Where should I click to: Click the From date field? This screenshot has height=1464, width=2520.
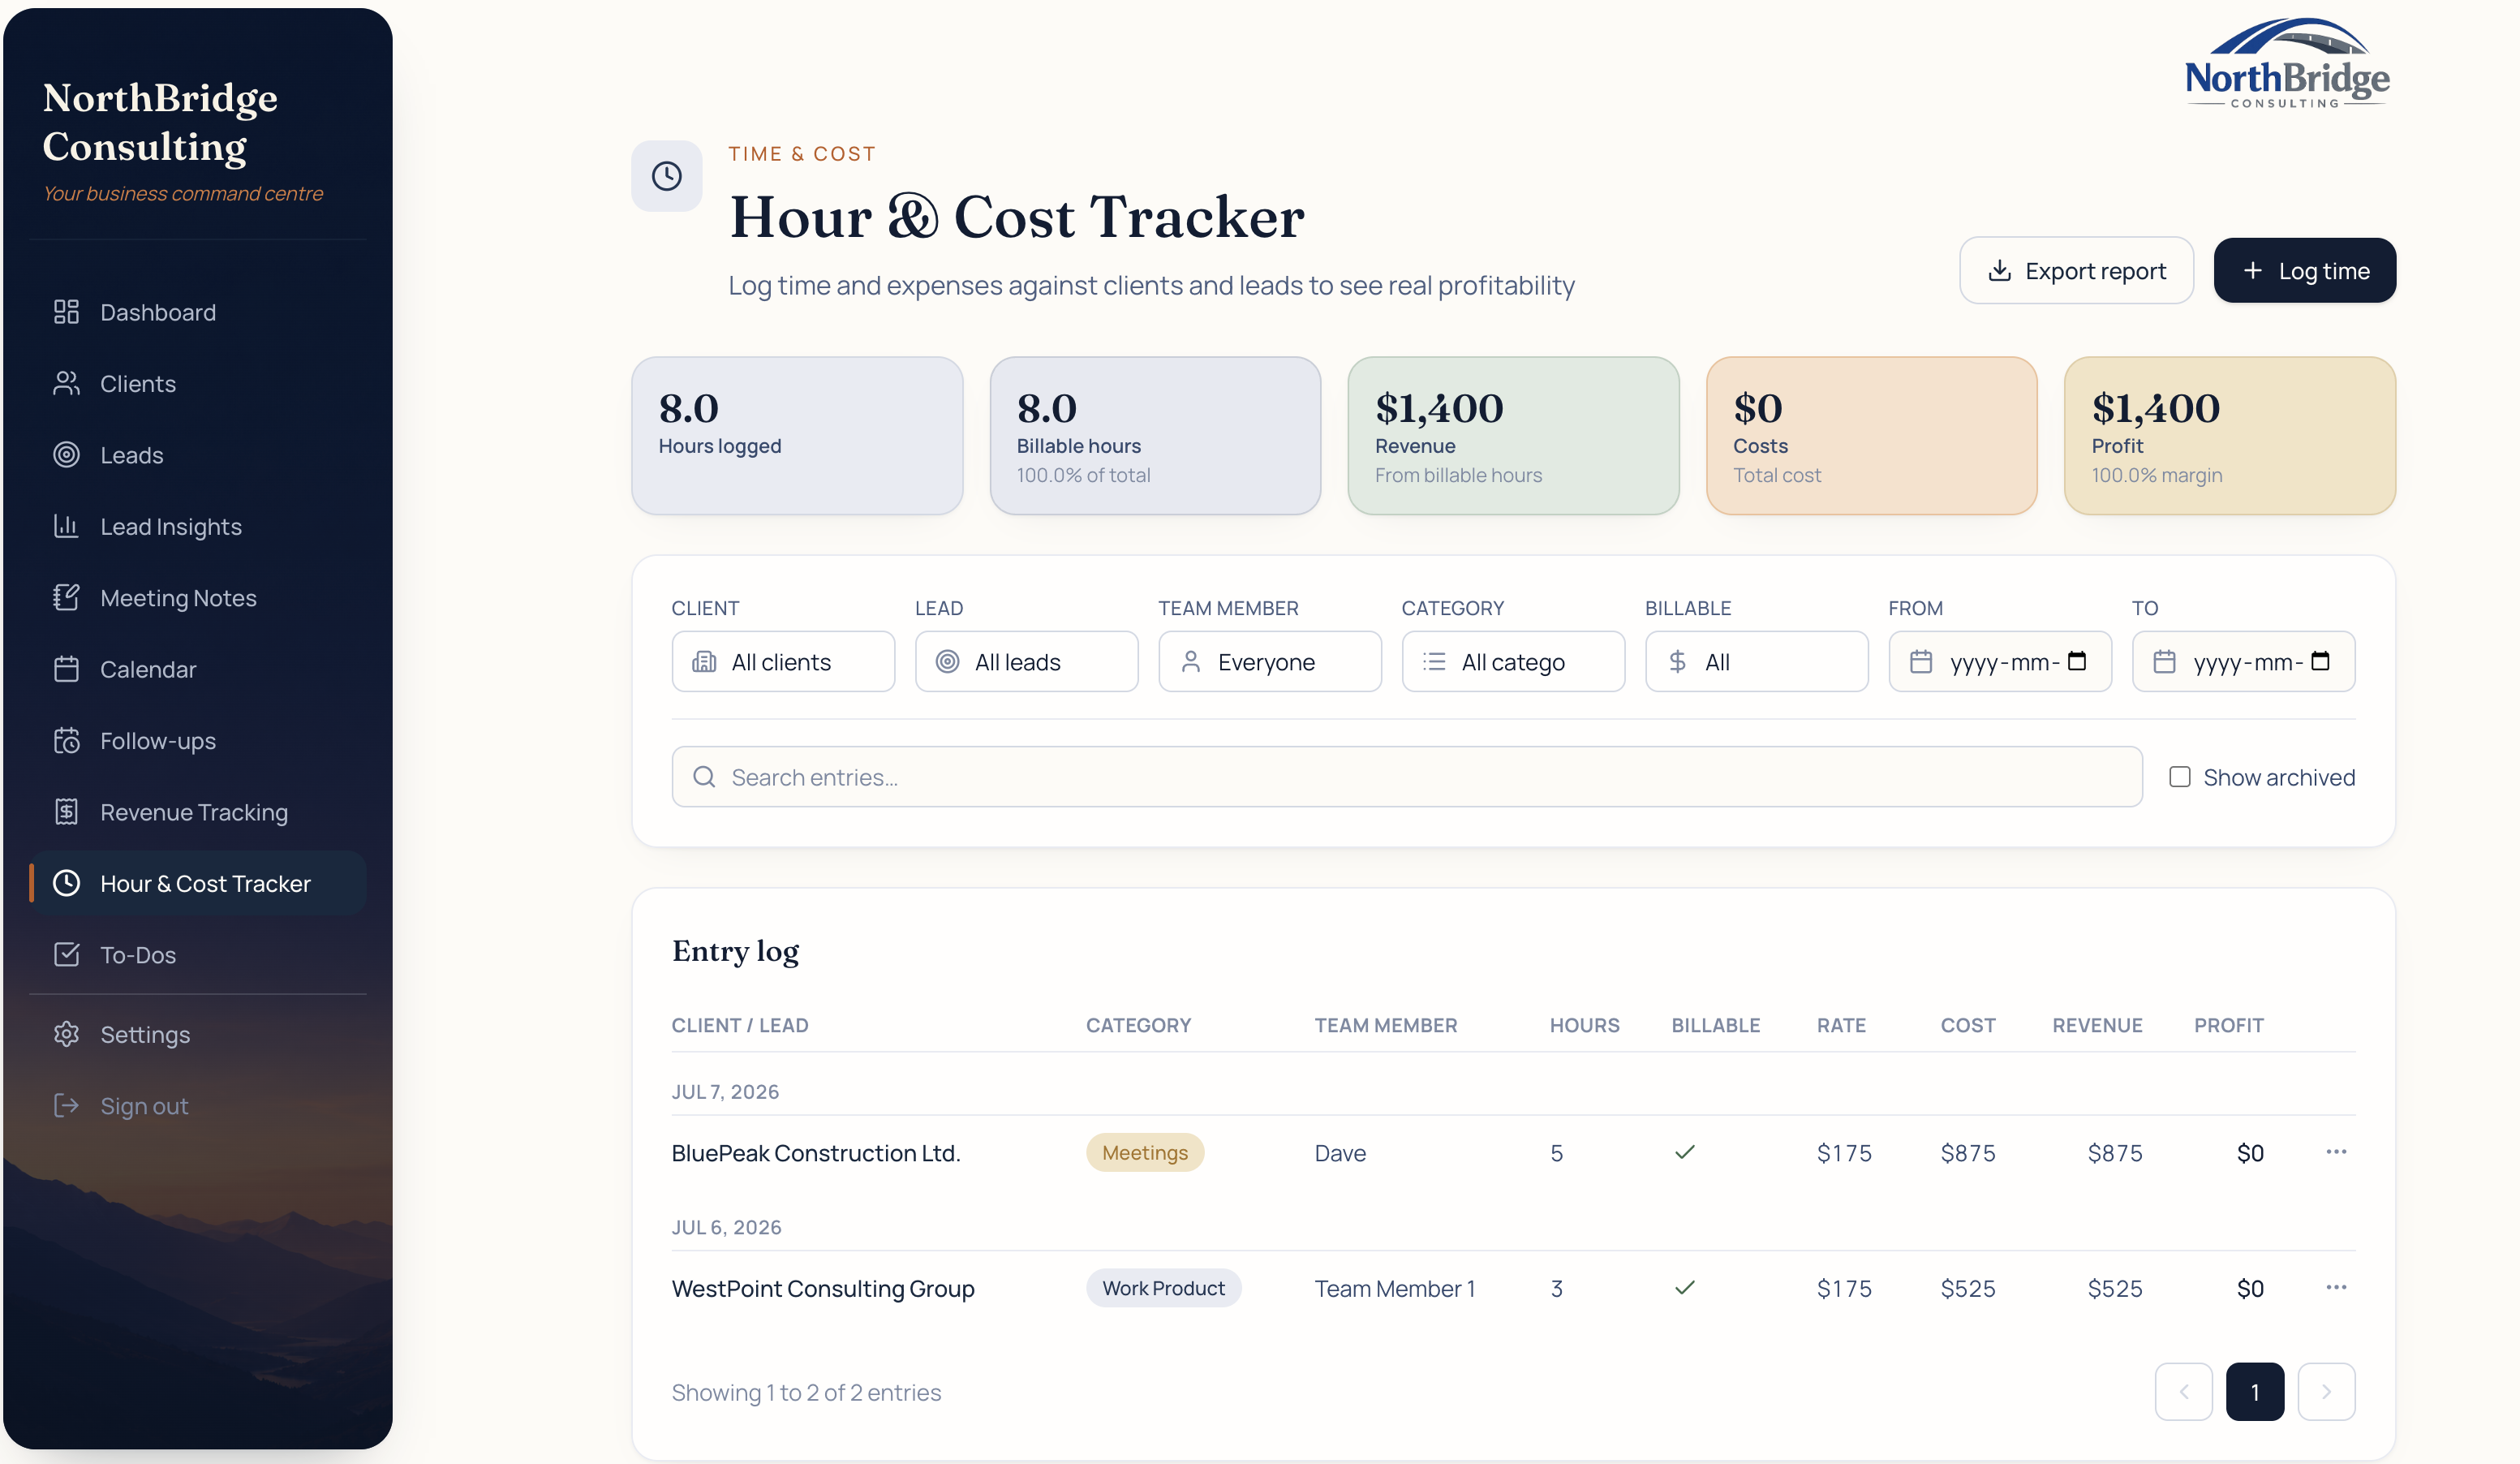[x=2000, y=662]
